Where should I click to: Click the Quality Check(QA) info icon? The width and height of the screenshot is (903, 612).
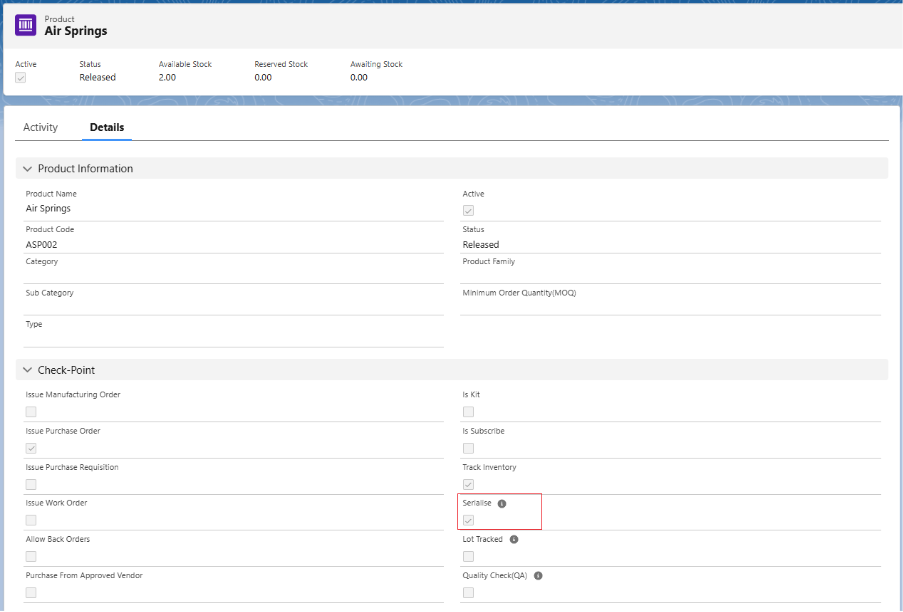(x=538, y=576)
